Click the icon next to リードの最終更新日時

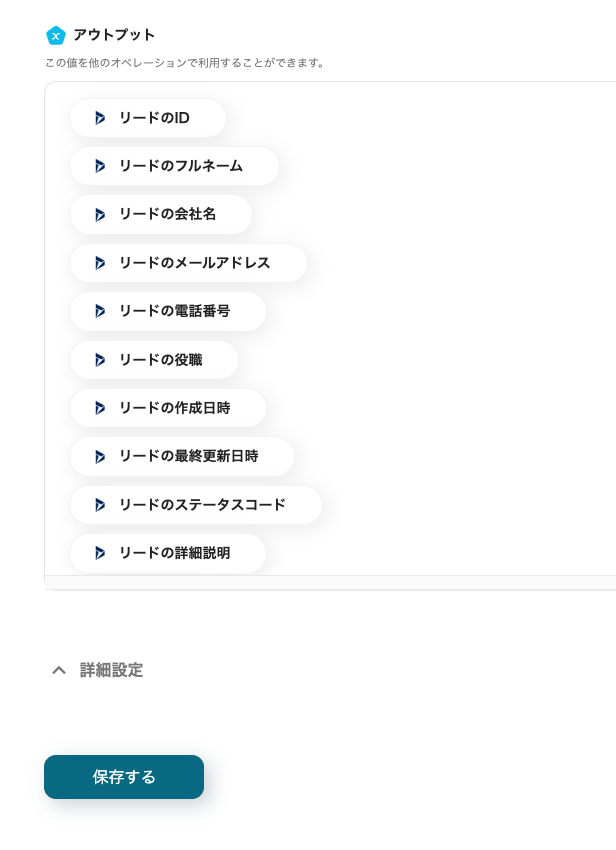[x=99, y=457]
